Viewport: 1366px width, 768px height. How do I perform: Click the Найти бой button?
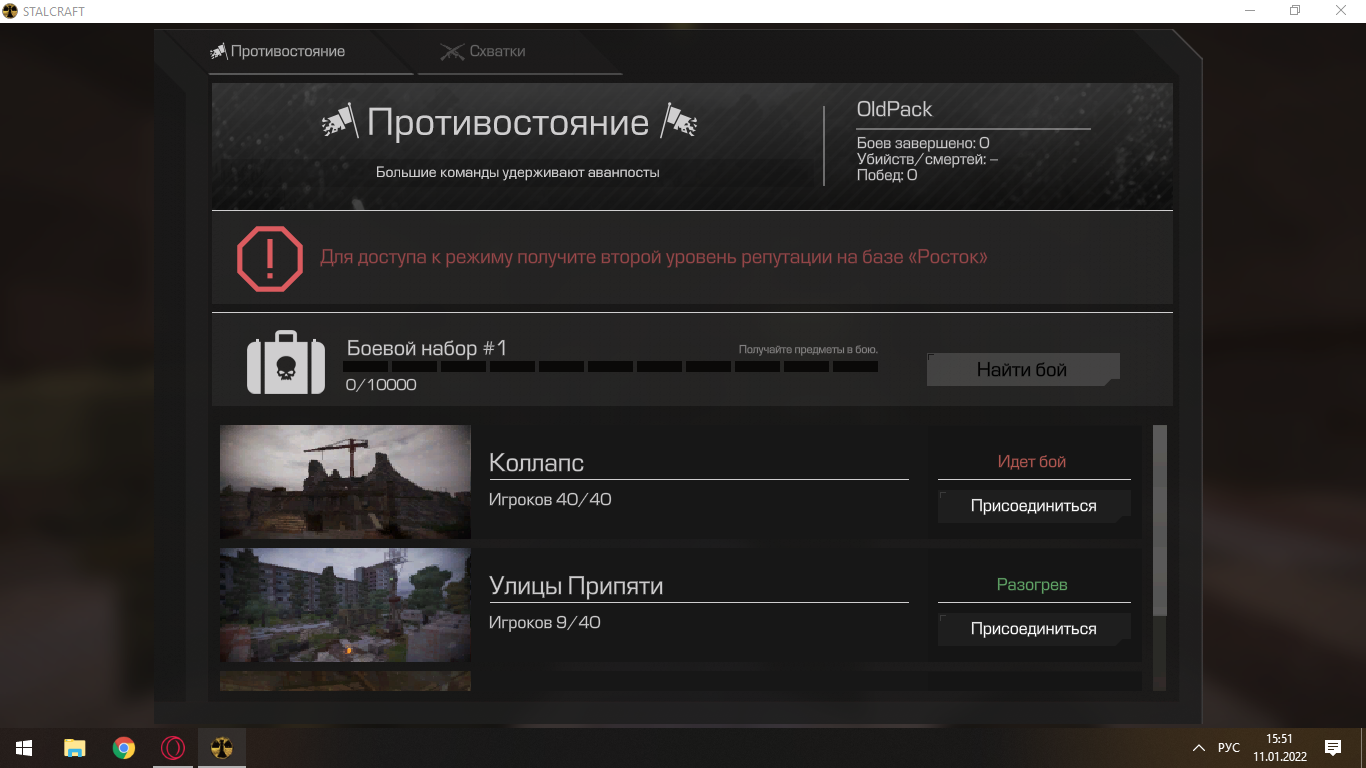(1023, 370)
